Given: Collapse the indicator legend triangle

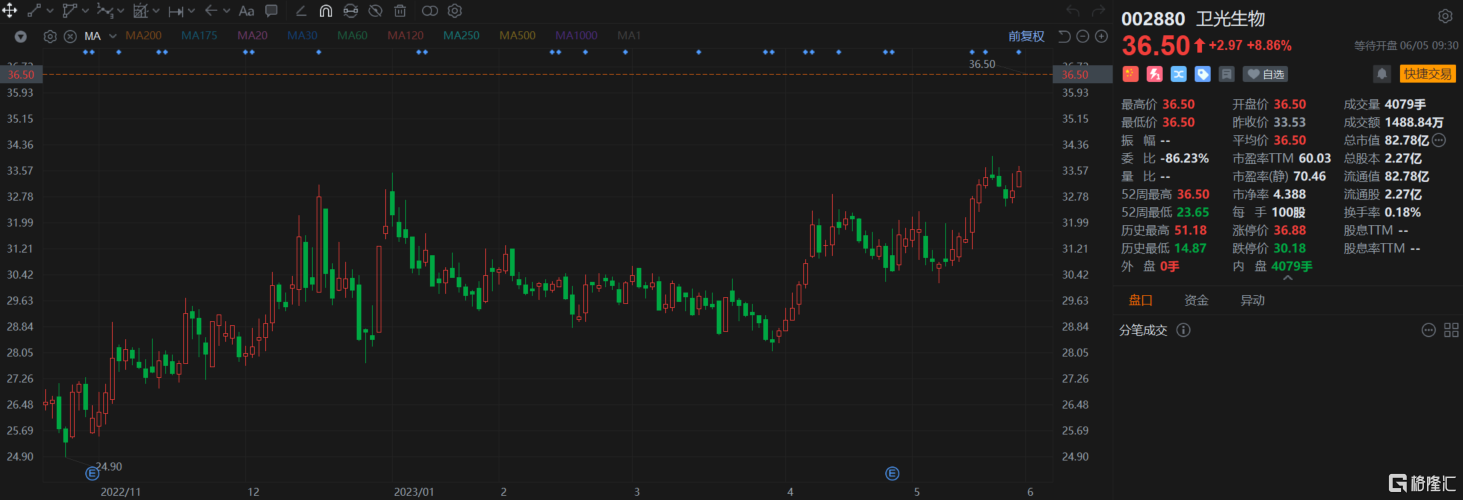Looking at the screenshot, I should tap(21, 36).
